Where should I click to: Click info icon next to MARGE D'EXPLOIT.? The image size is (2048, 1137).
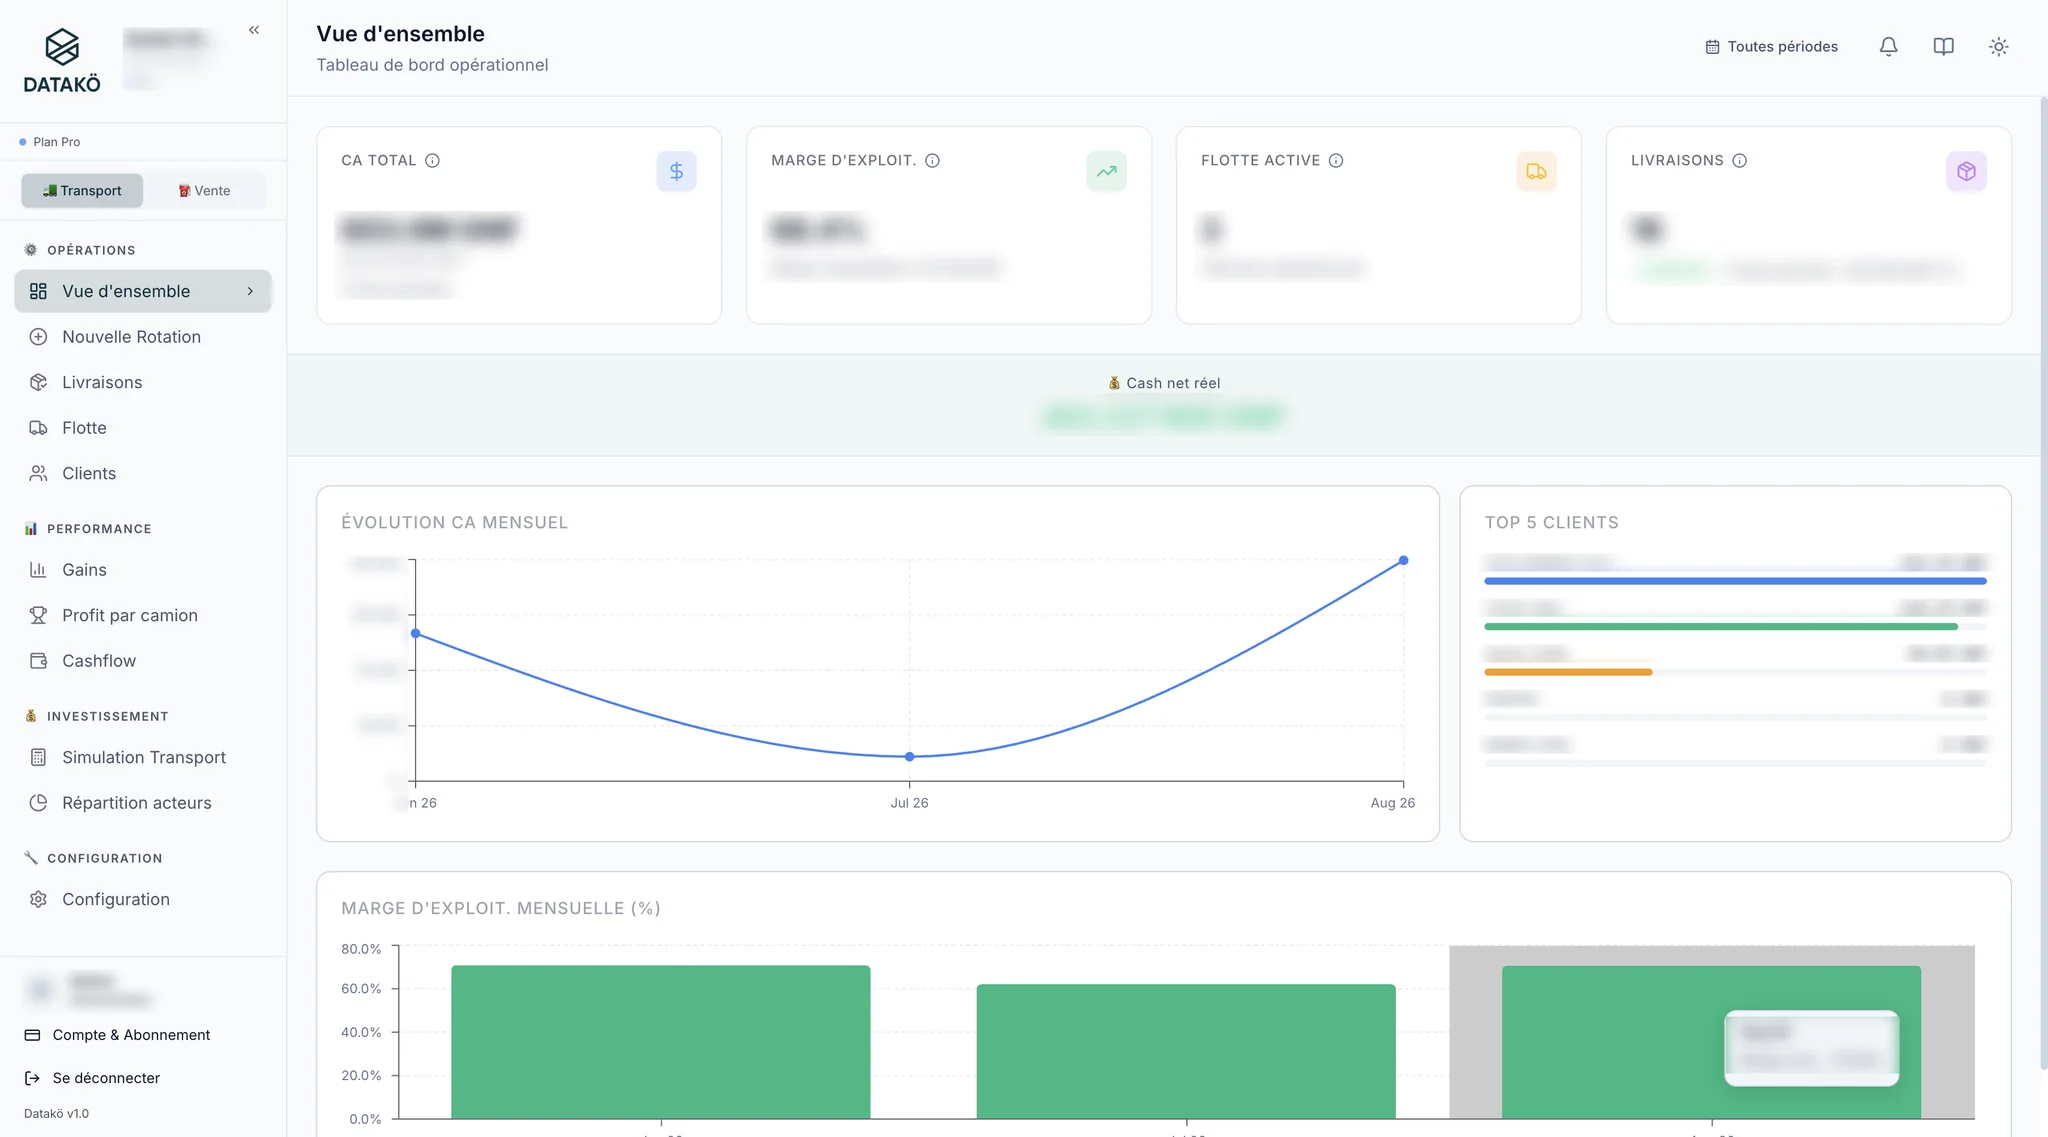coord(932,160)
